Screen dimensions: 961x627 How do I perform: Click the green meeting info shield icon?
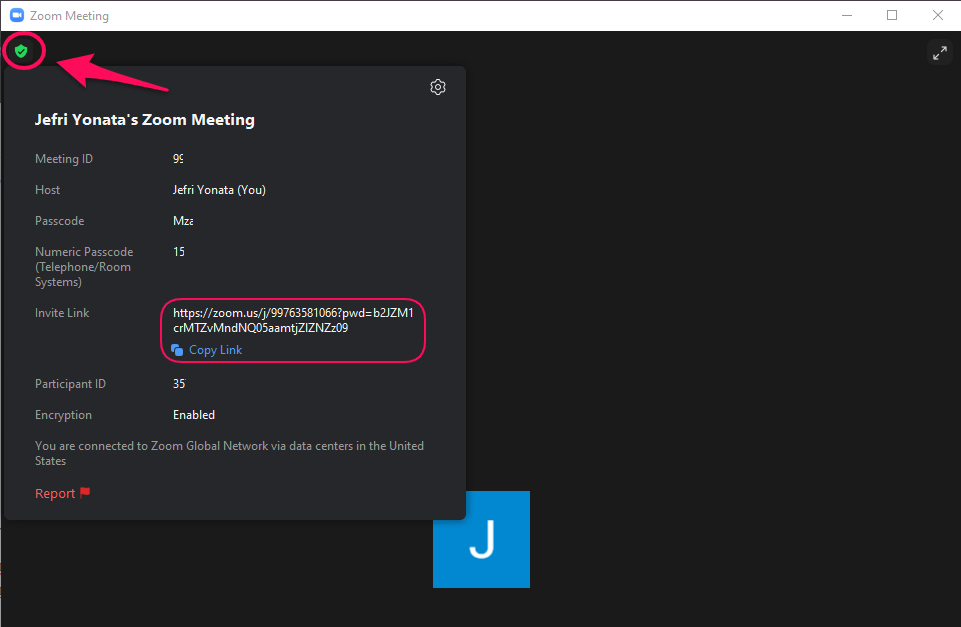[x=21, y=51]
